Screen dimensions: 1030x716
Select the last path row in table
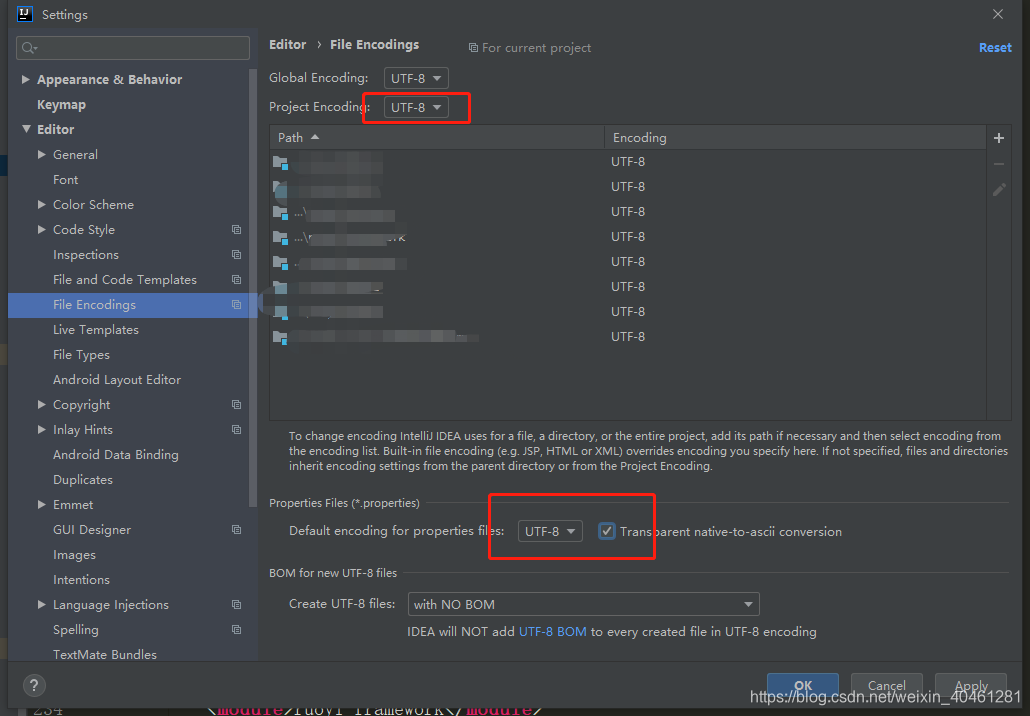point(627,337)
